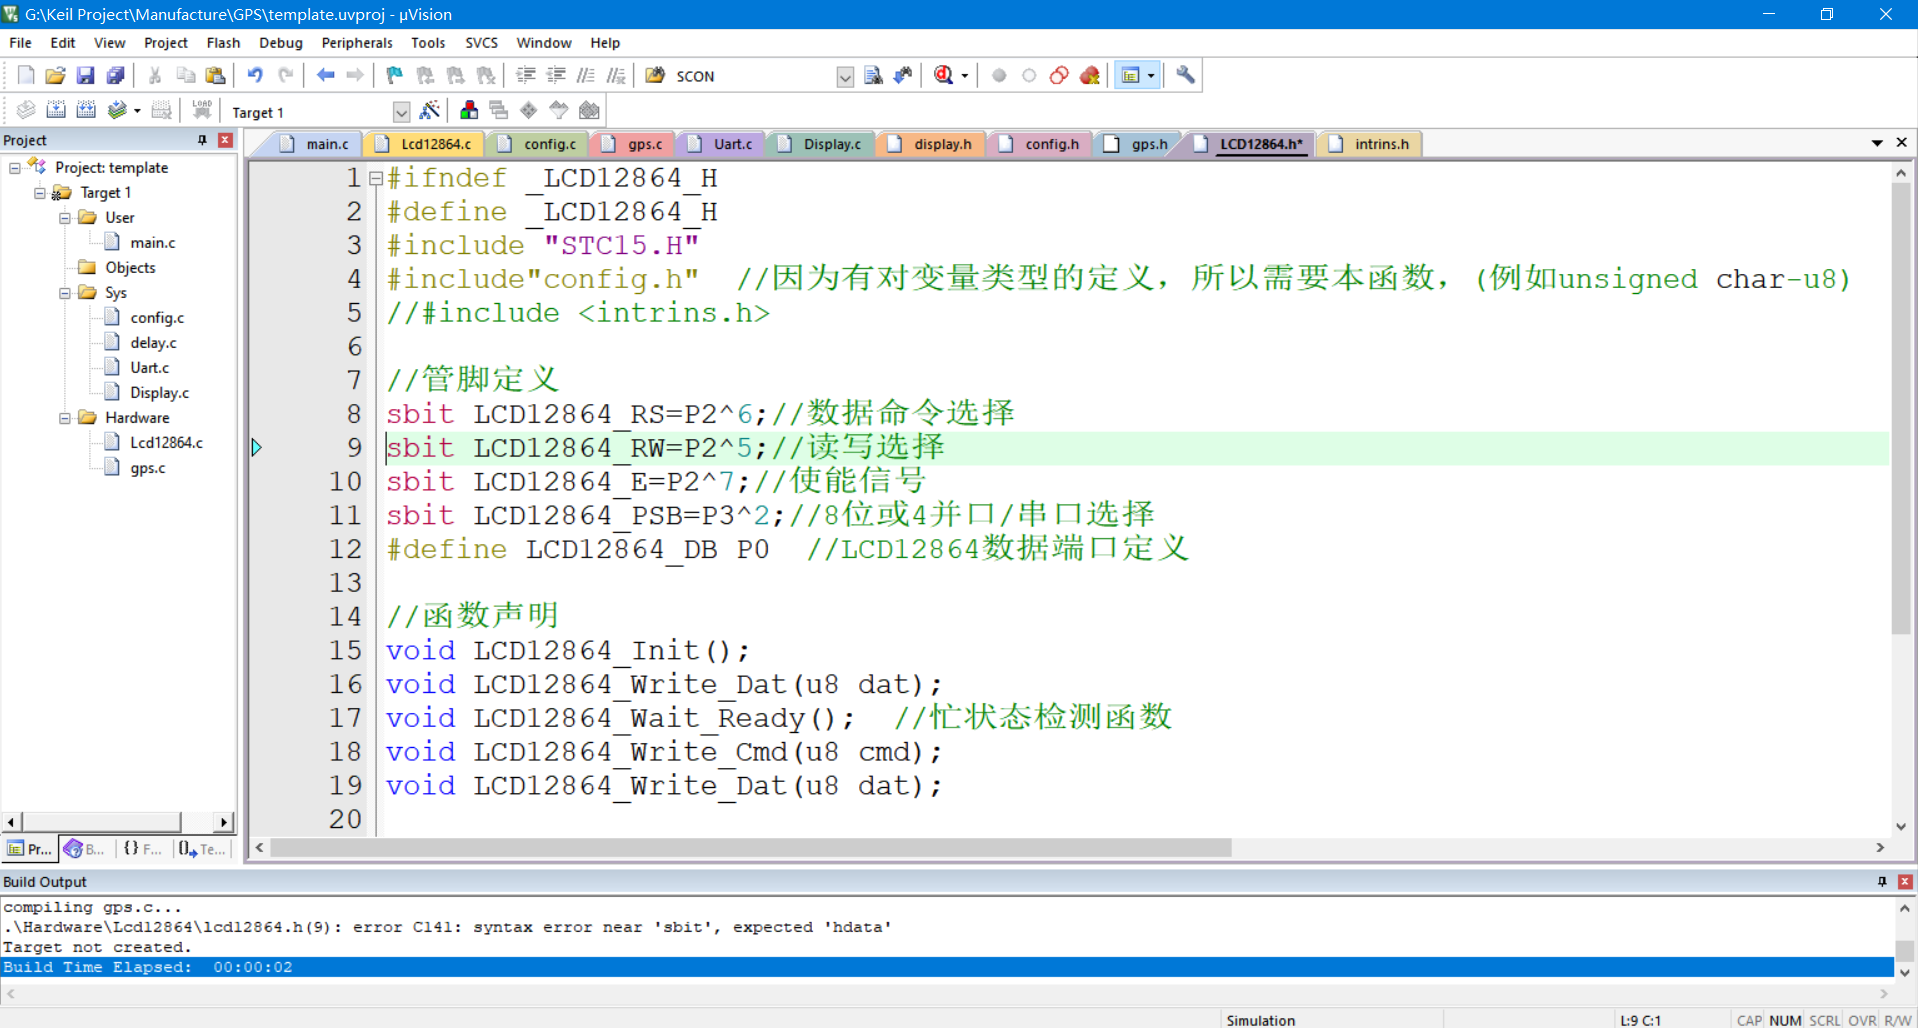Viewport: 1918px width, 1028px height.
Task: Open the Peripherals menu
Action: click(x=357, y=43)
